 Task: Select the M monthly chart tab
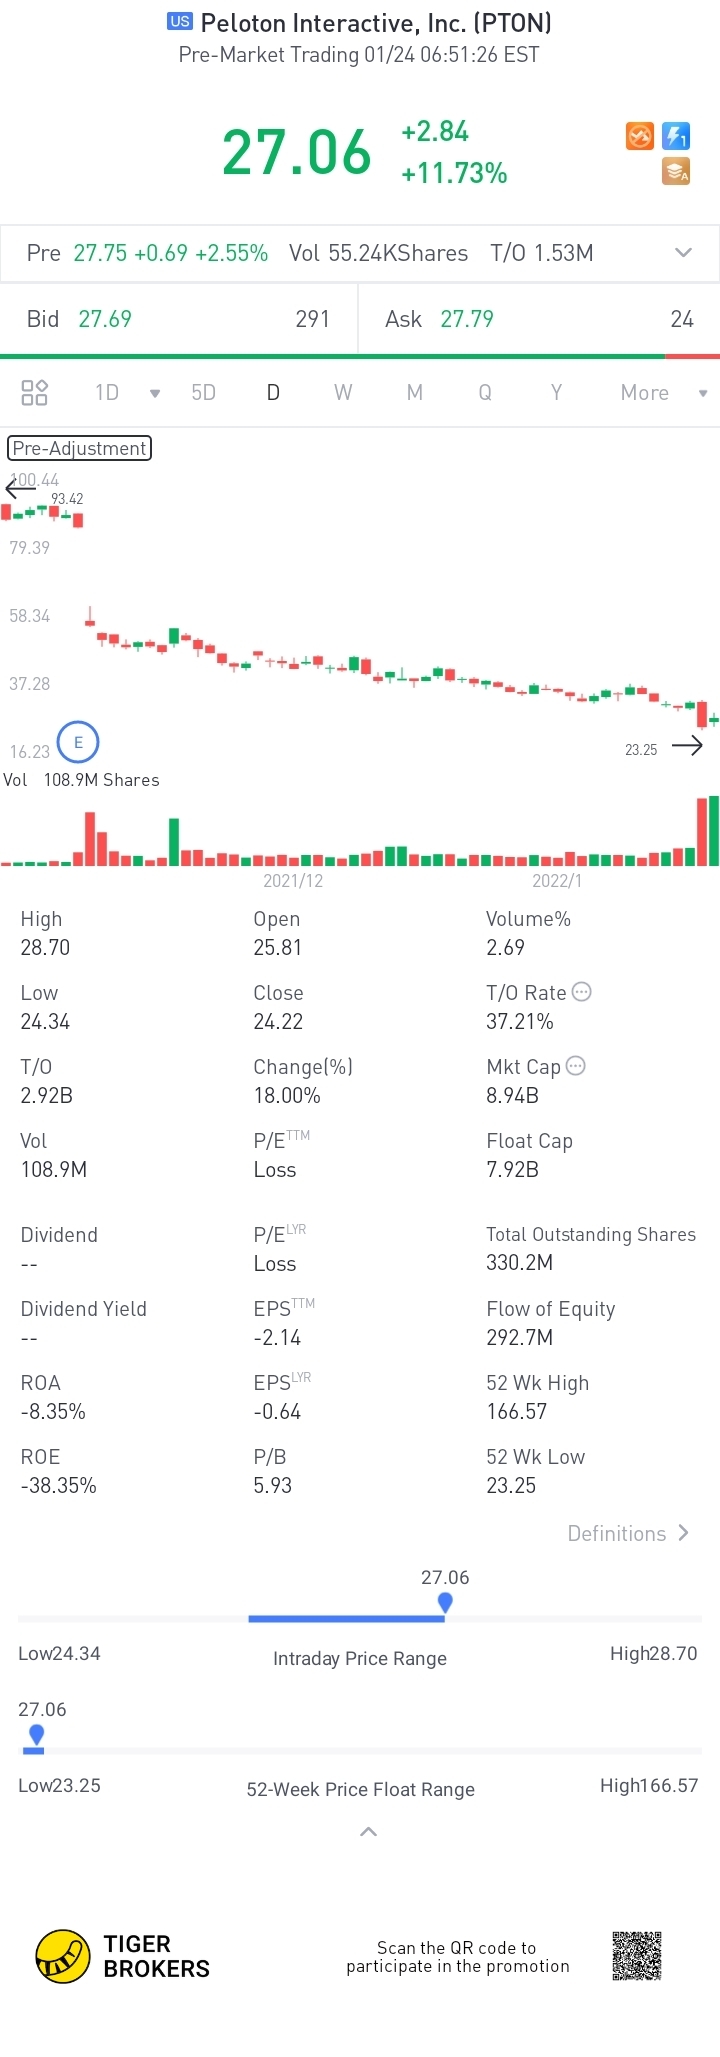click(x=414, y=392)
